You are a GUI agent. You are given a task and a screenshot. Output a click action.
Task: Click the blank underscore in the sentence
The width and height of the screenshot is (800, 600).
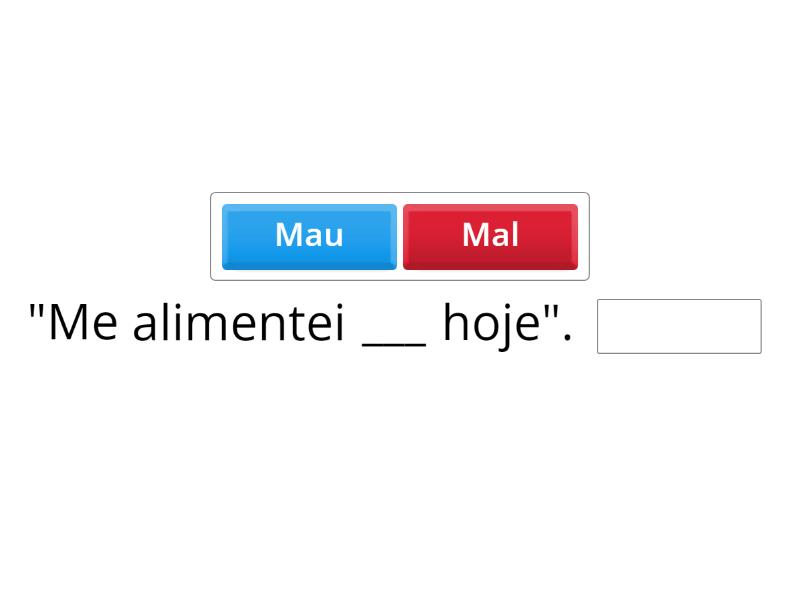[394, 338]
